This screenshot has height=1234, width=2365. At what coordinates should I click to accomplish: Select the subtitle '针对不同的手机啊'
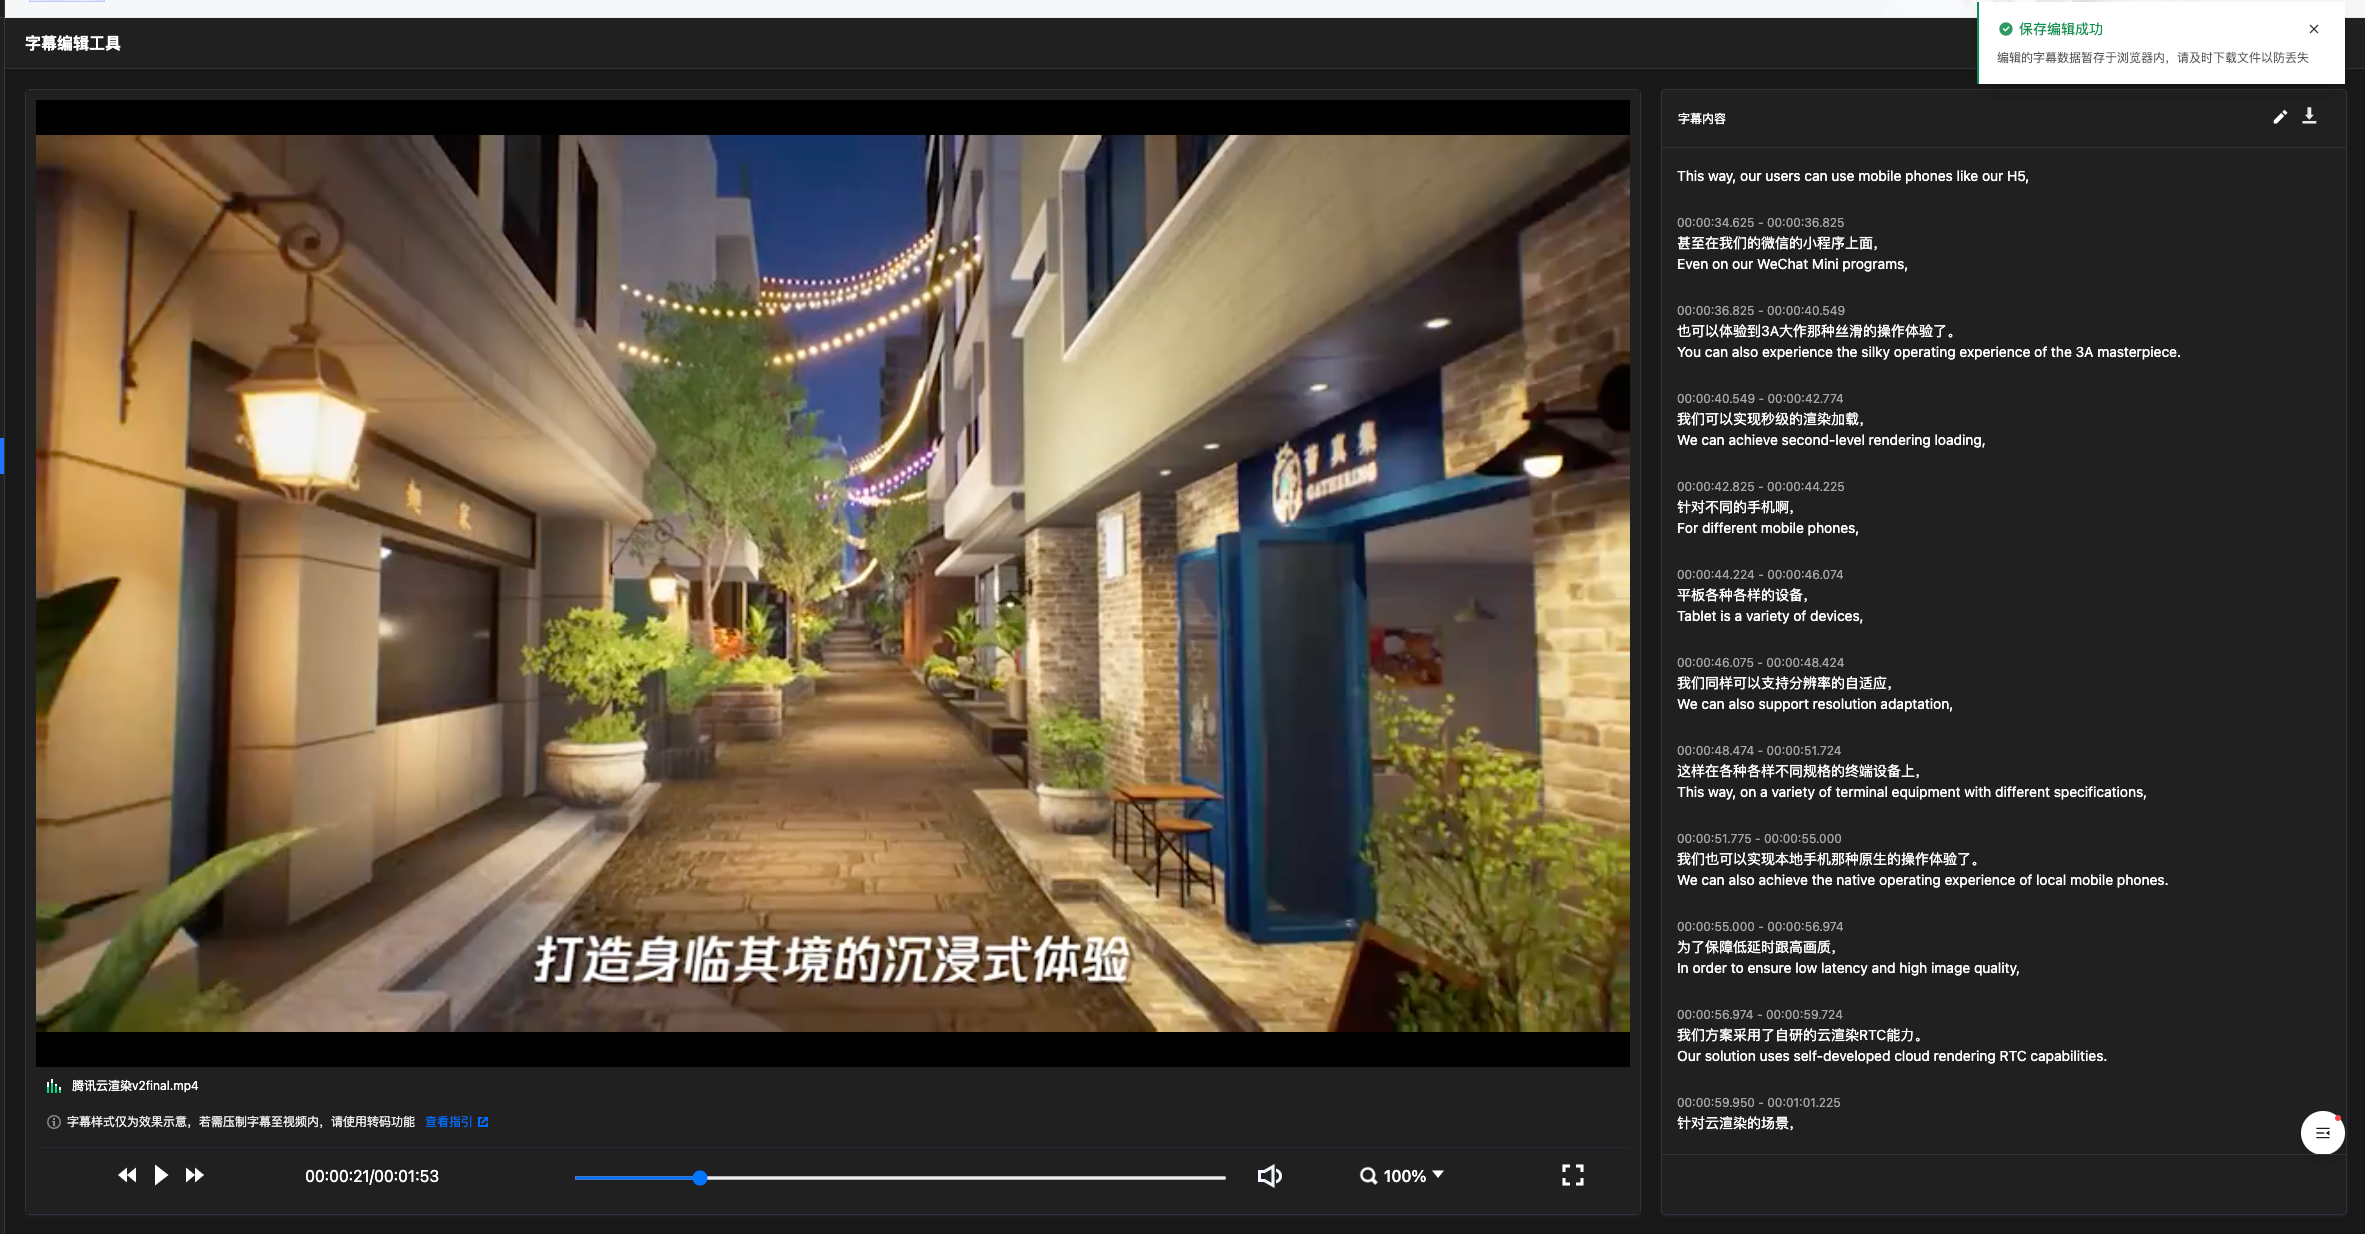[x=1735, y=507]
